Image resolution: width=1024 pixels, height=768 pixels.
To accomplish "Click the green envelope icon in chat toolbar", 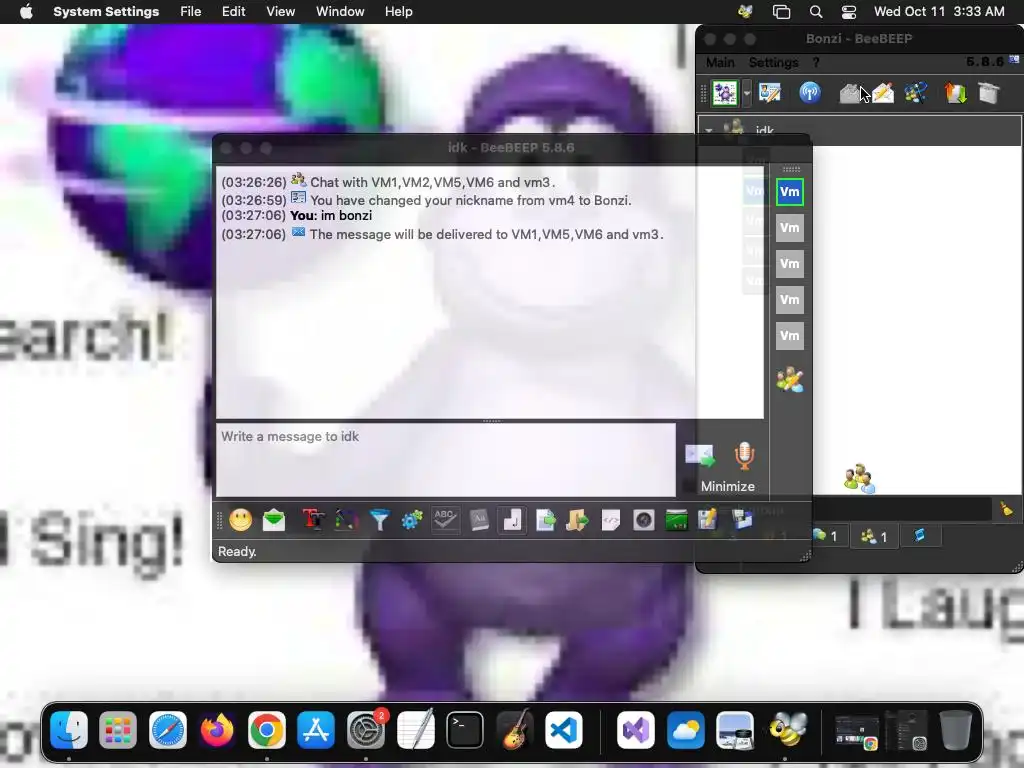I will pos(274,520).
